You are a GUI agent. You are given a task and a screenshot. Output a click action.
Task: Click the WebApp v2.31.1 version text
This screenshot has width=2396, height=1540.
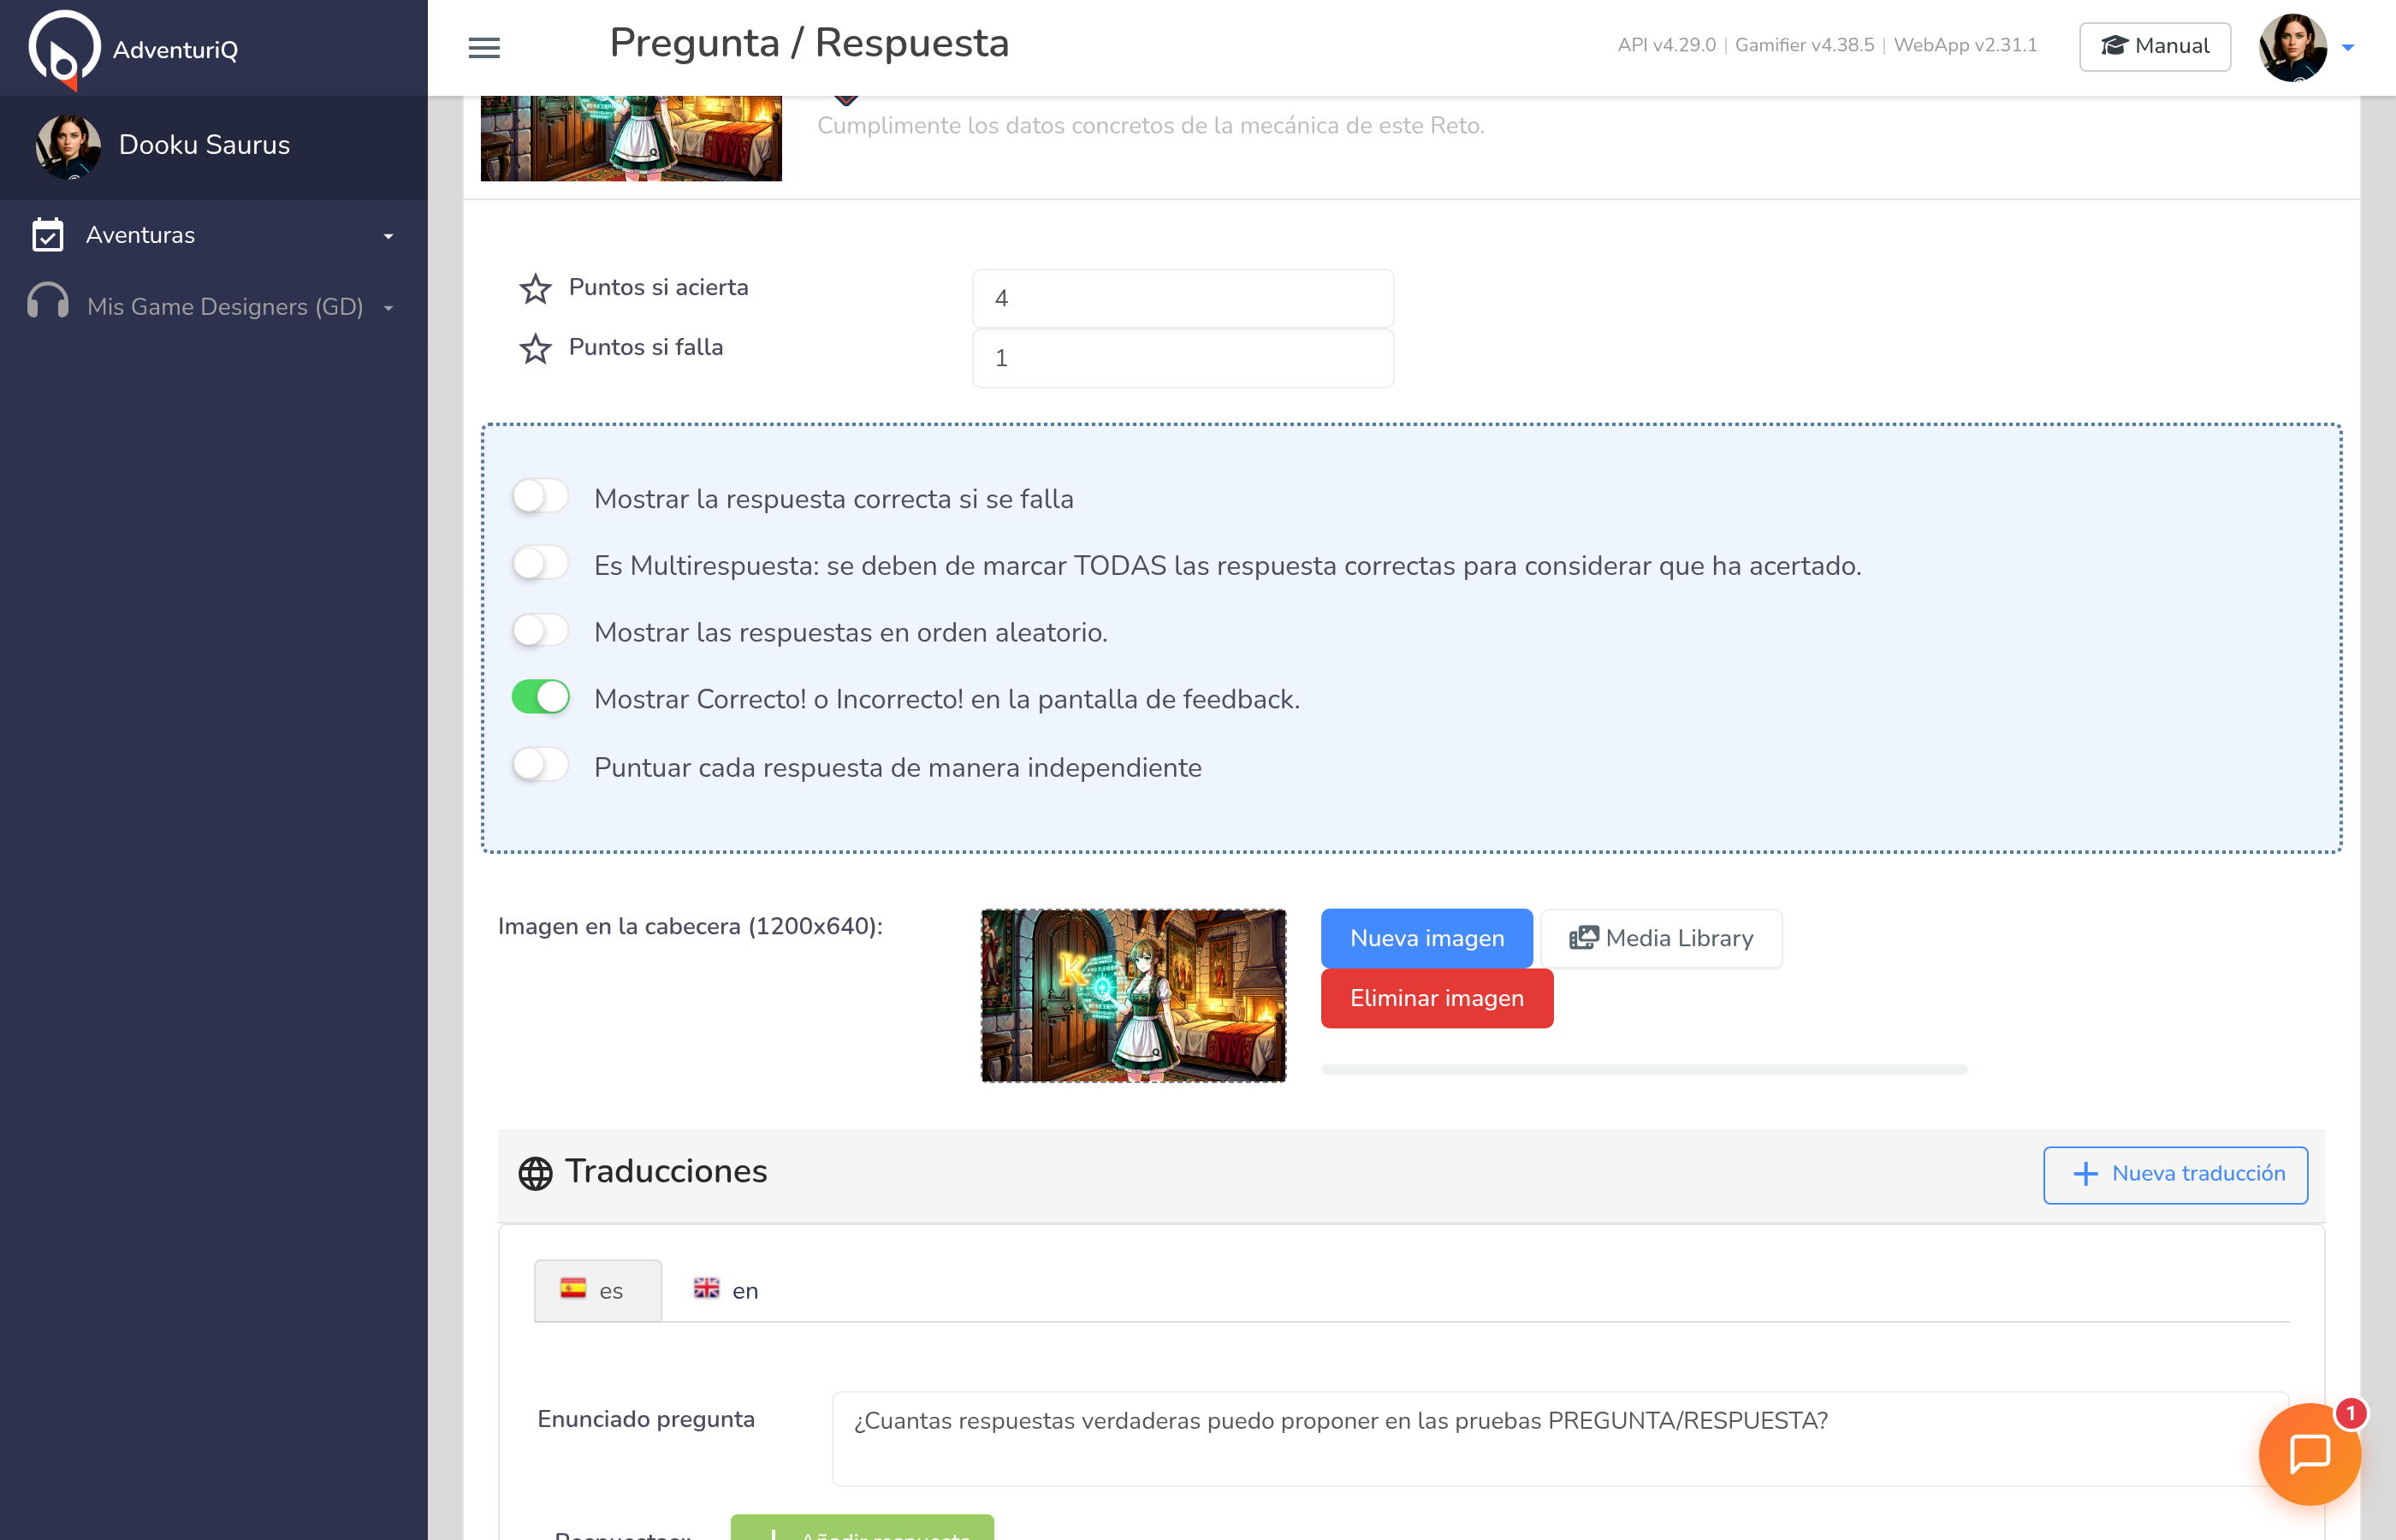click(1965, 45)
